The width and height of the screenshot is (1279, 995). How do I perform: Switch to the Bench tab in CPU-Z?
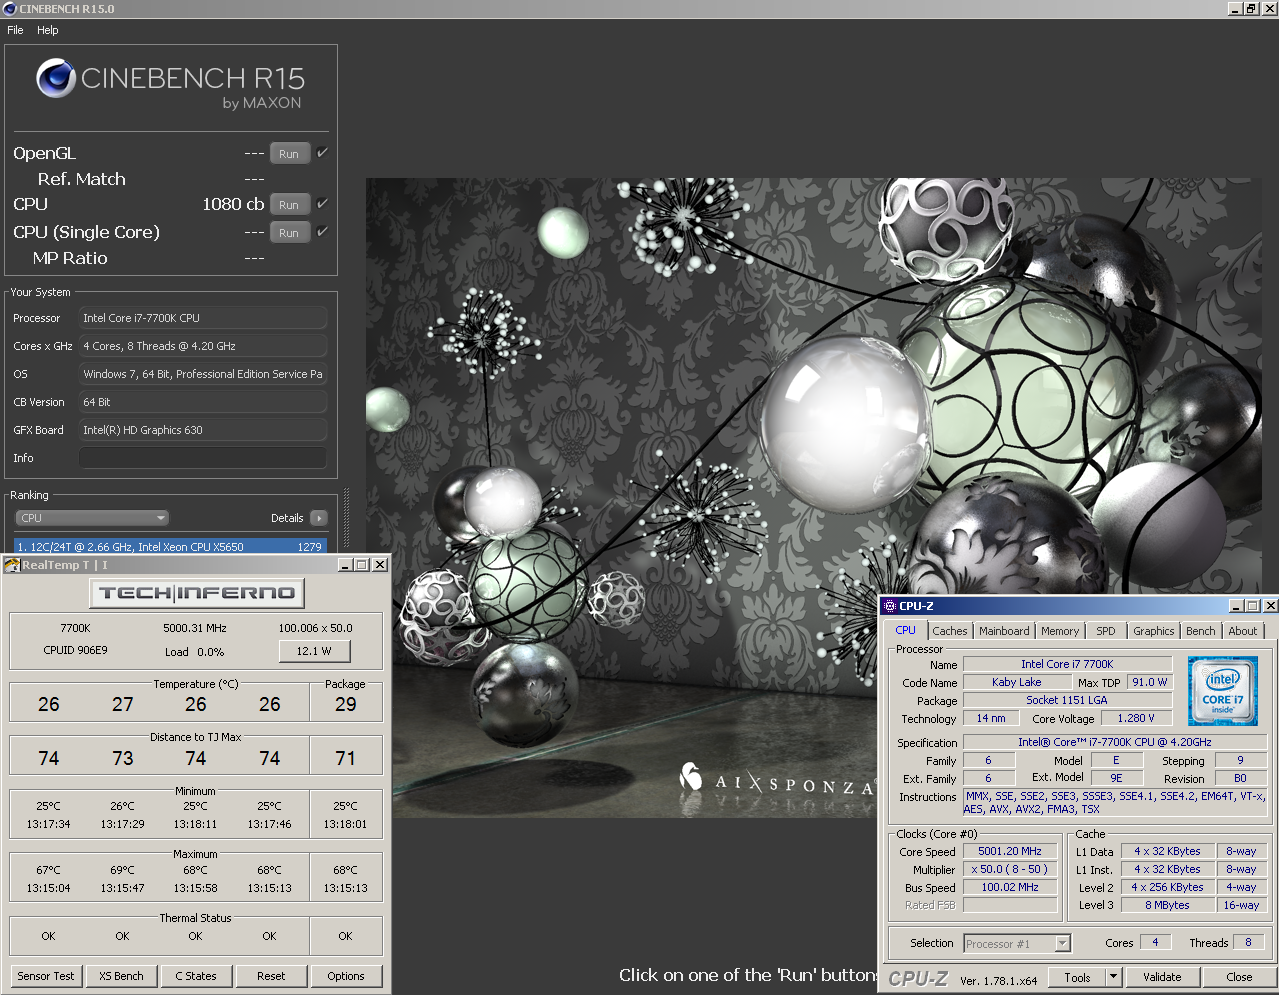pyautogui.click(x=1201, y=631)
